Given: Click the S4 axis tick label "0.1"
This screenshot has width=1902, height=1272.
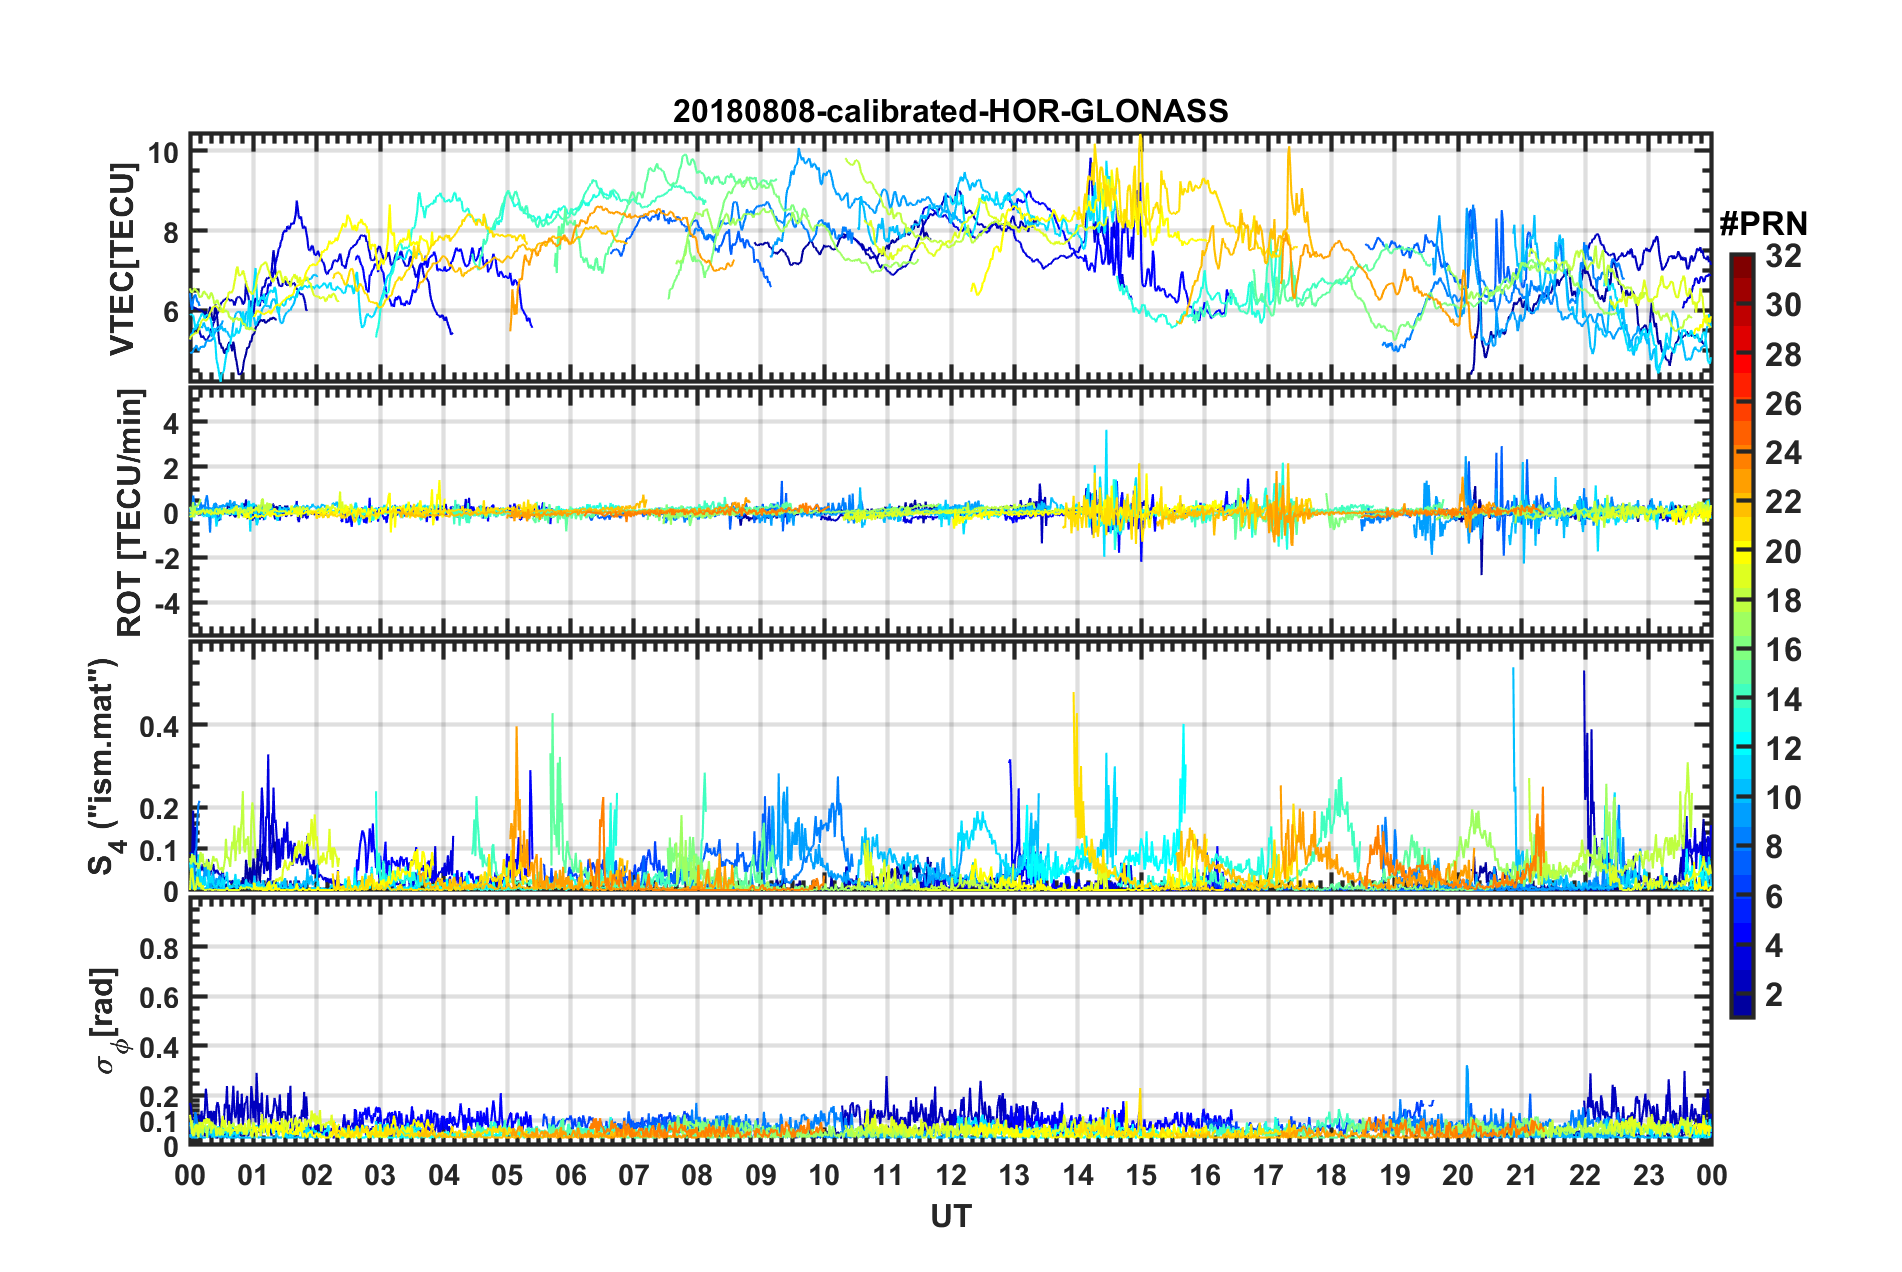Looking at the screenshot, I should (x=160, y=851).
